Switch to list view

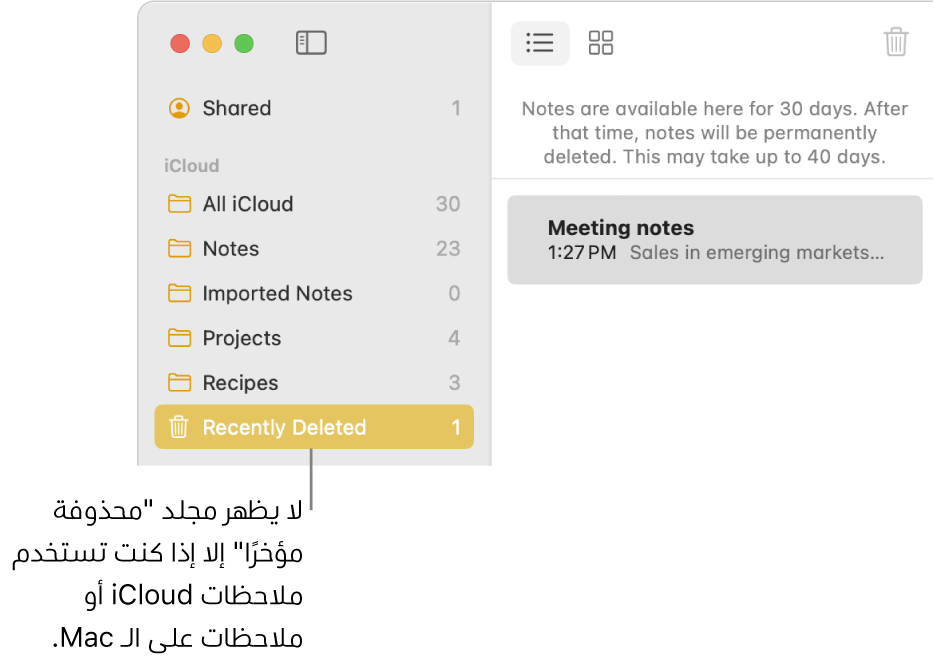click(x=540, y=43)
